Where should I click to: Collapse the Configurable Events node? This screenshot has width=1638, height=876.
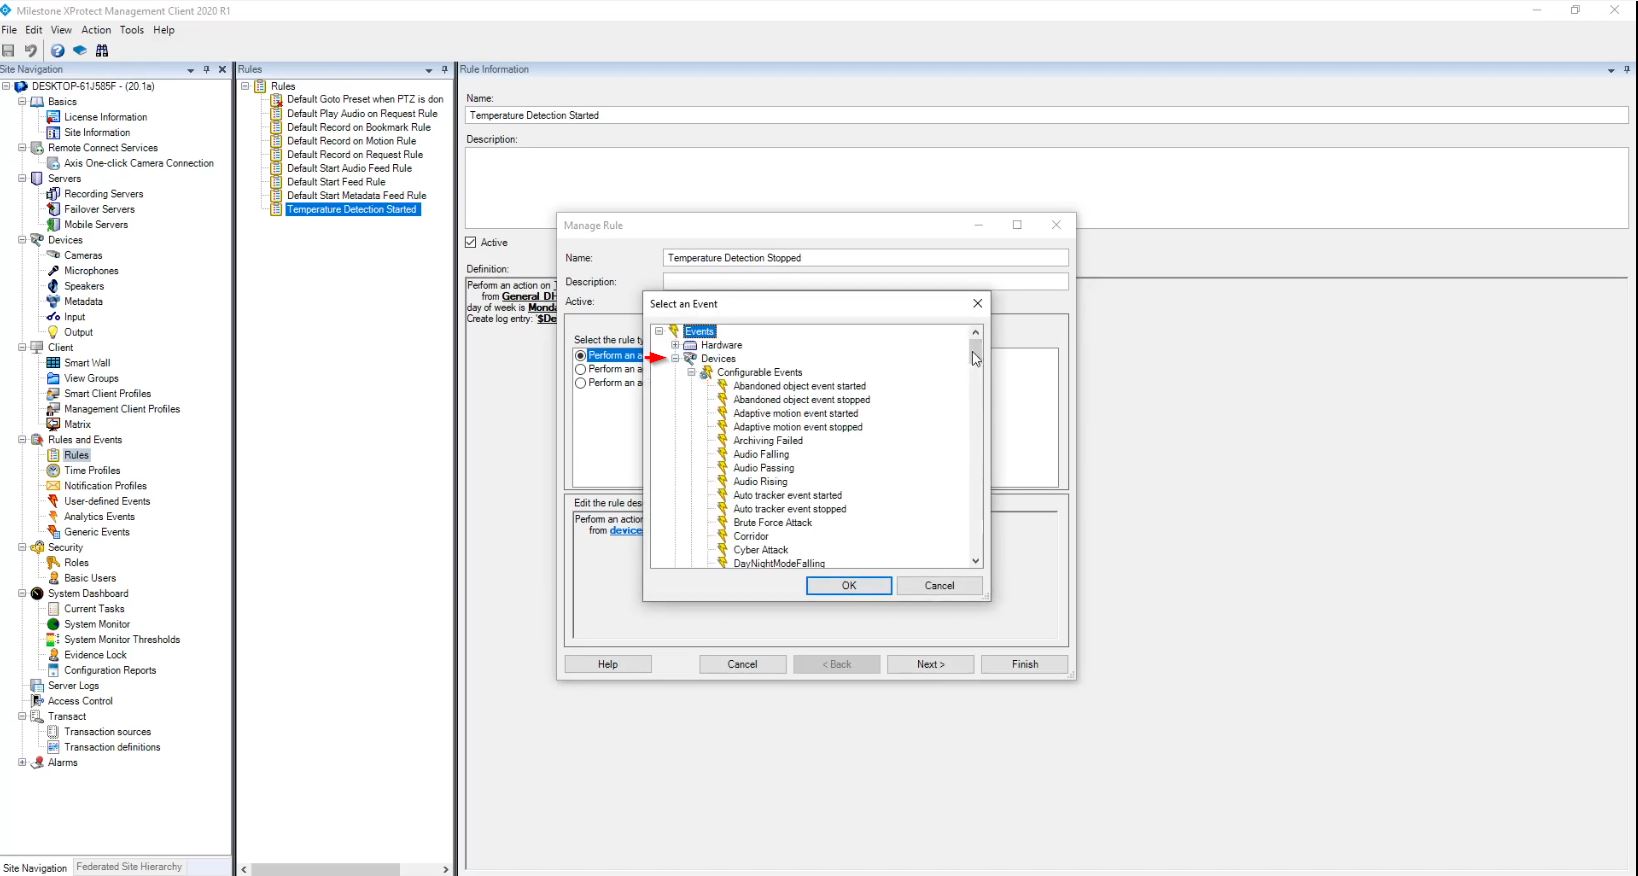[691, 372]
